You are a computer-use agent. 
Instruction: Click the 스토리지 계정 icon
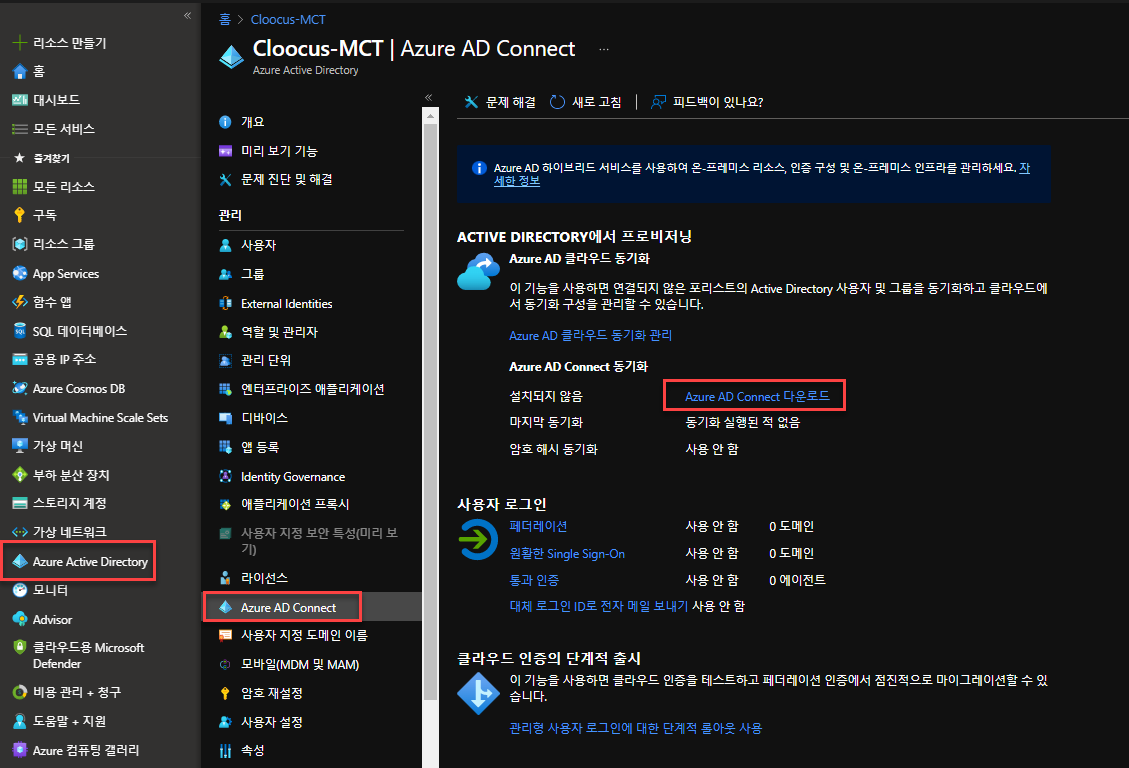(x=19, y=503)
